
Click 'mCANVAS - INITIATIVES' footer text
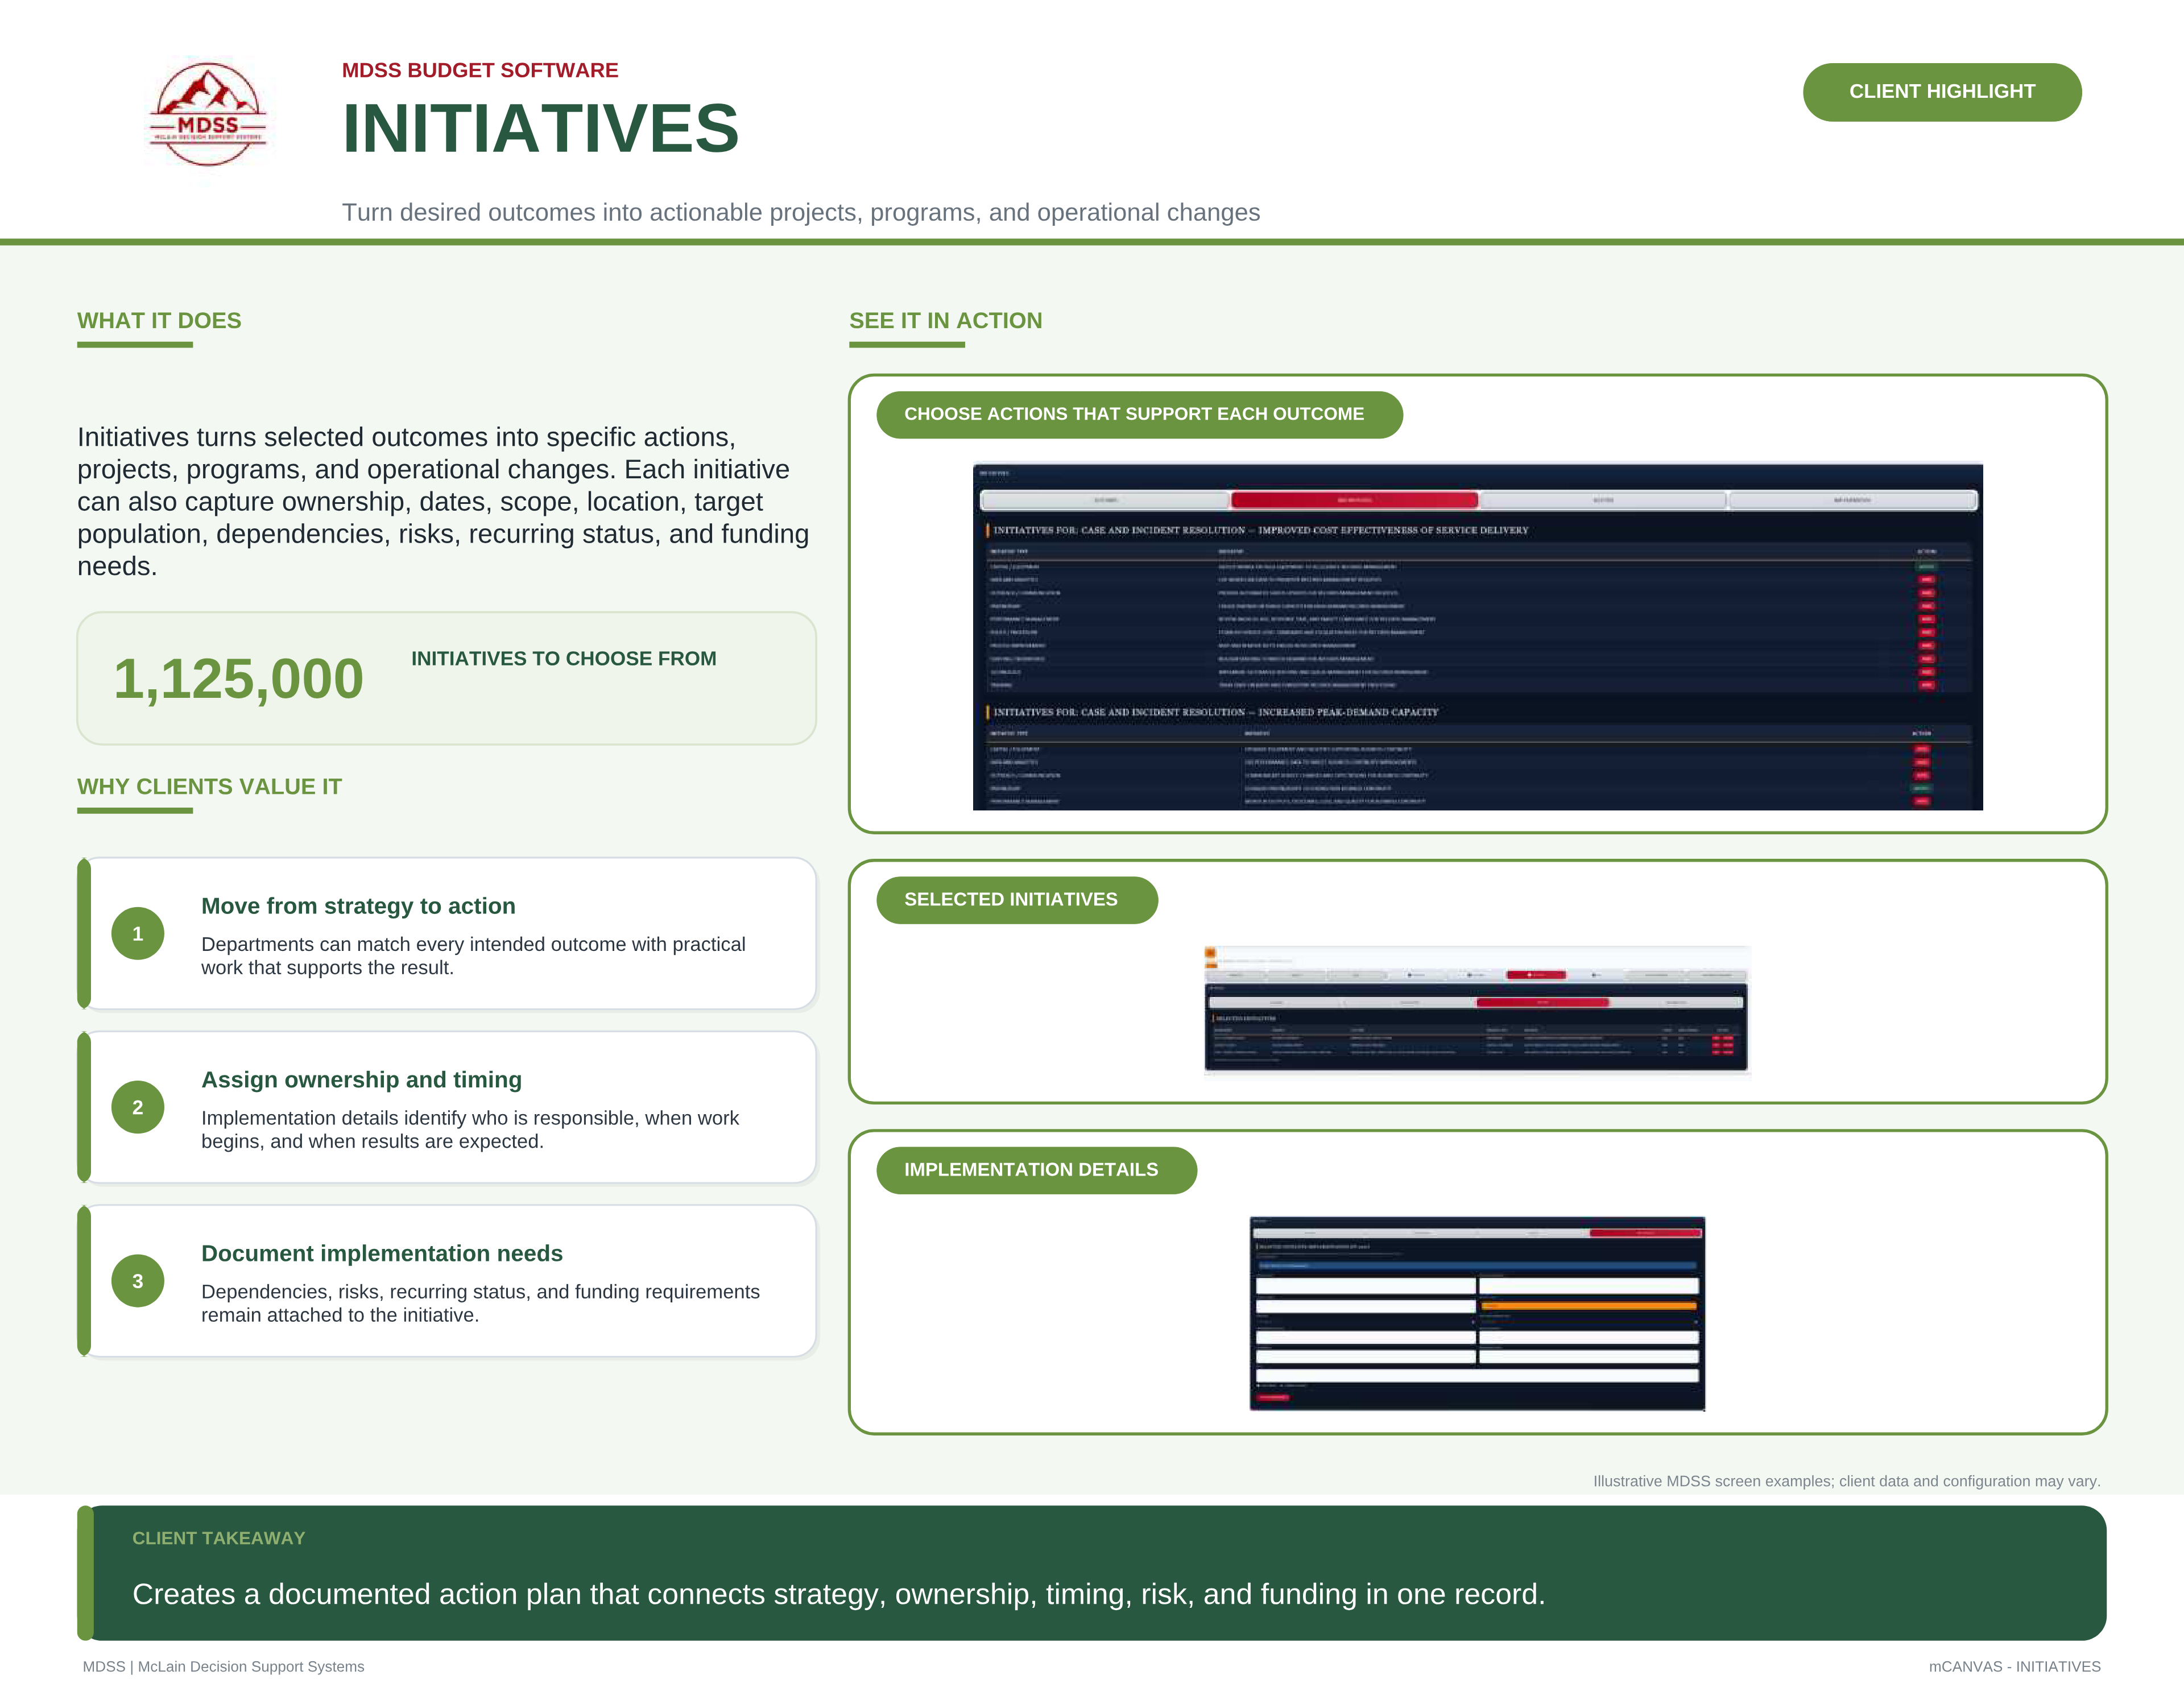pyautogui.click(x=2014, y=1667)
